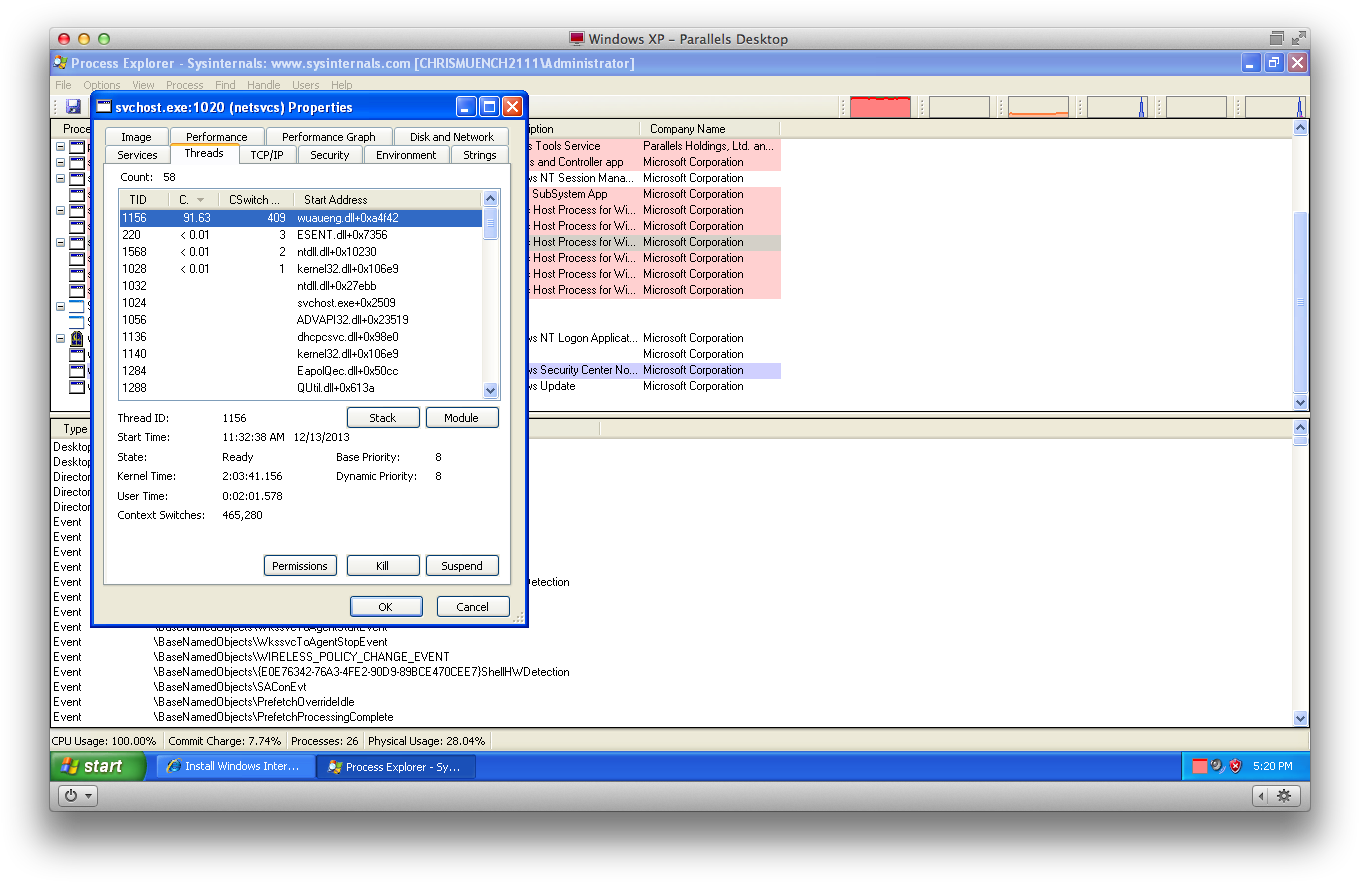Open the power button dropdown arrow
1359x882 pixels.
pos(87,795)
